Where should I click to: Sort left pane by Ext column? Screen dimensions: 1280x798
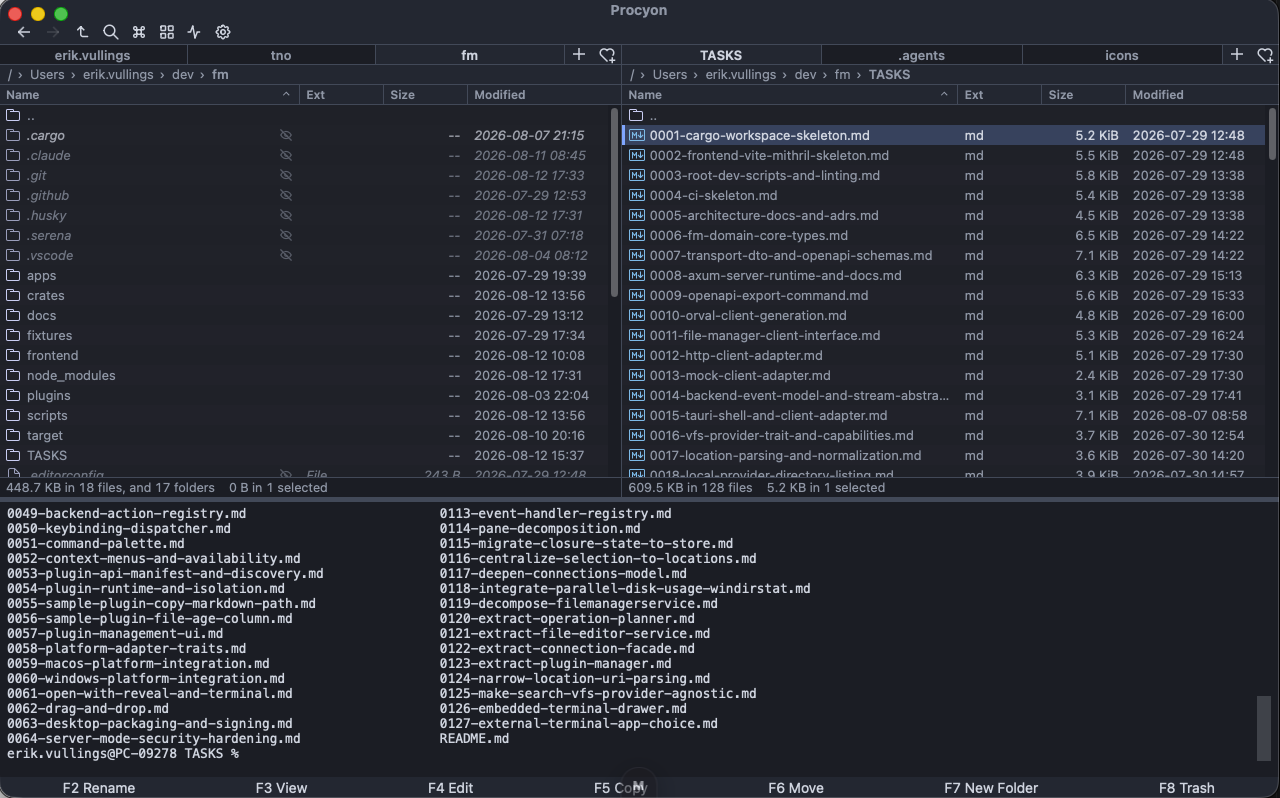pyautogui.click(x=341, y=95)
